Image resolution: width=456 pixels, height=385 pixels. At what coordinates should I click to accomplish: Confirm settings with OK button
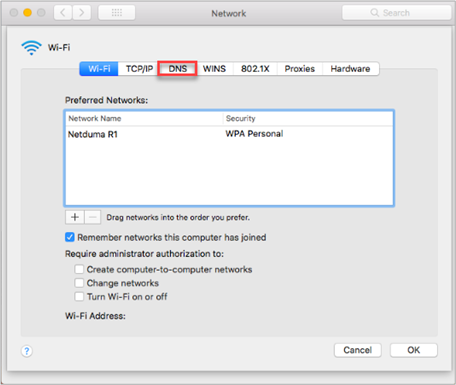414,350
